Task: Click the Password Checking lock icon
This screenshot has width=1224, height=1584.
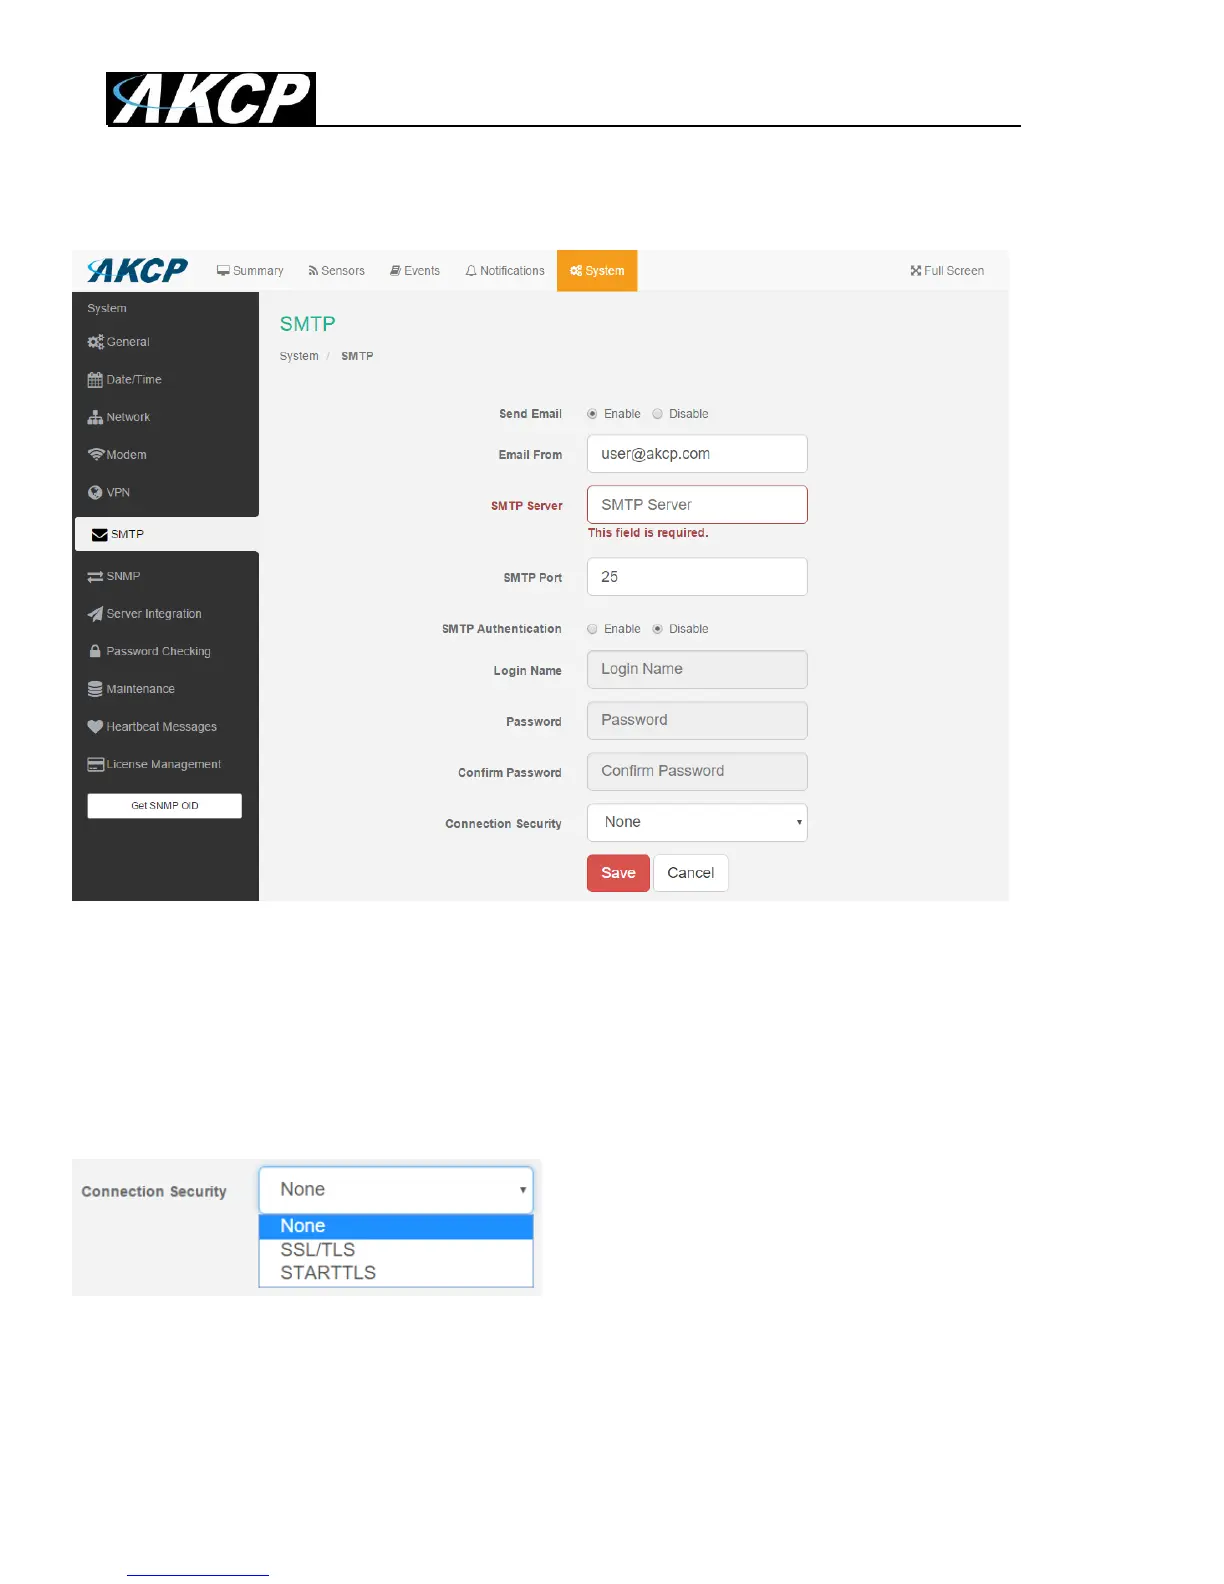Action: (95, 651)
